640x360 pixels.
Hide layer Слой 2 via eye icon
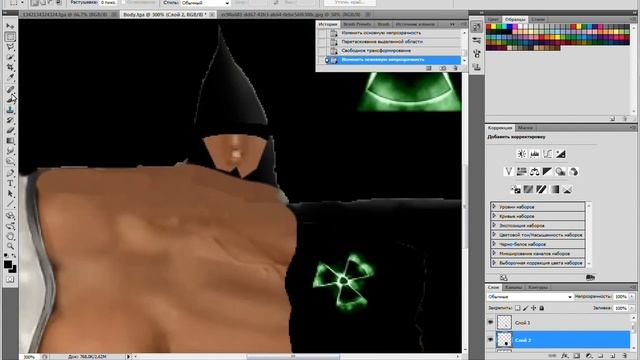click(491, 340)
